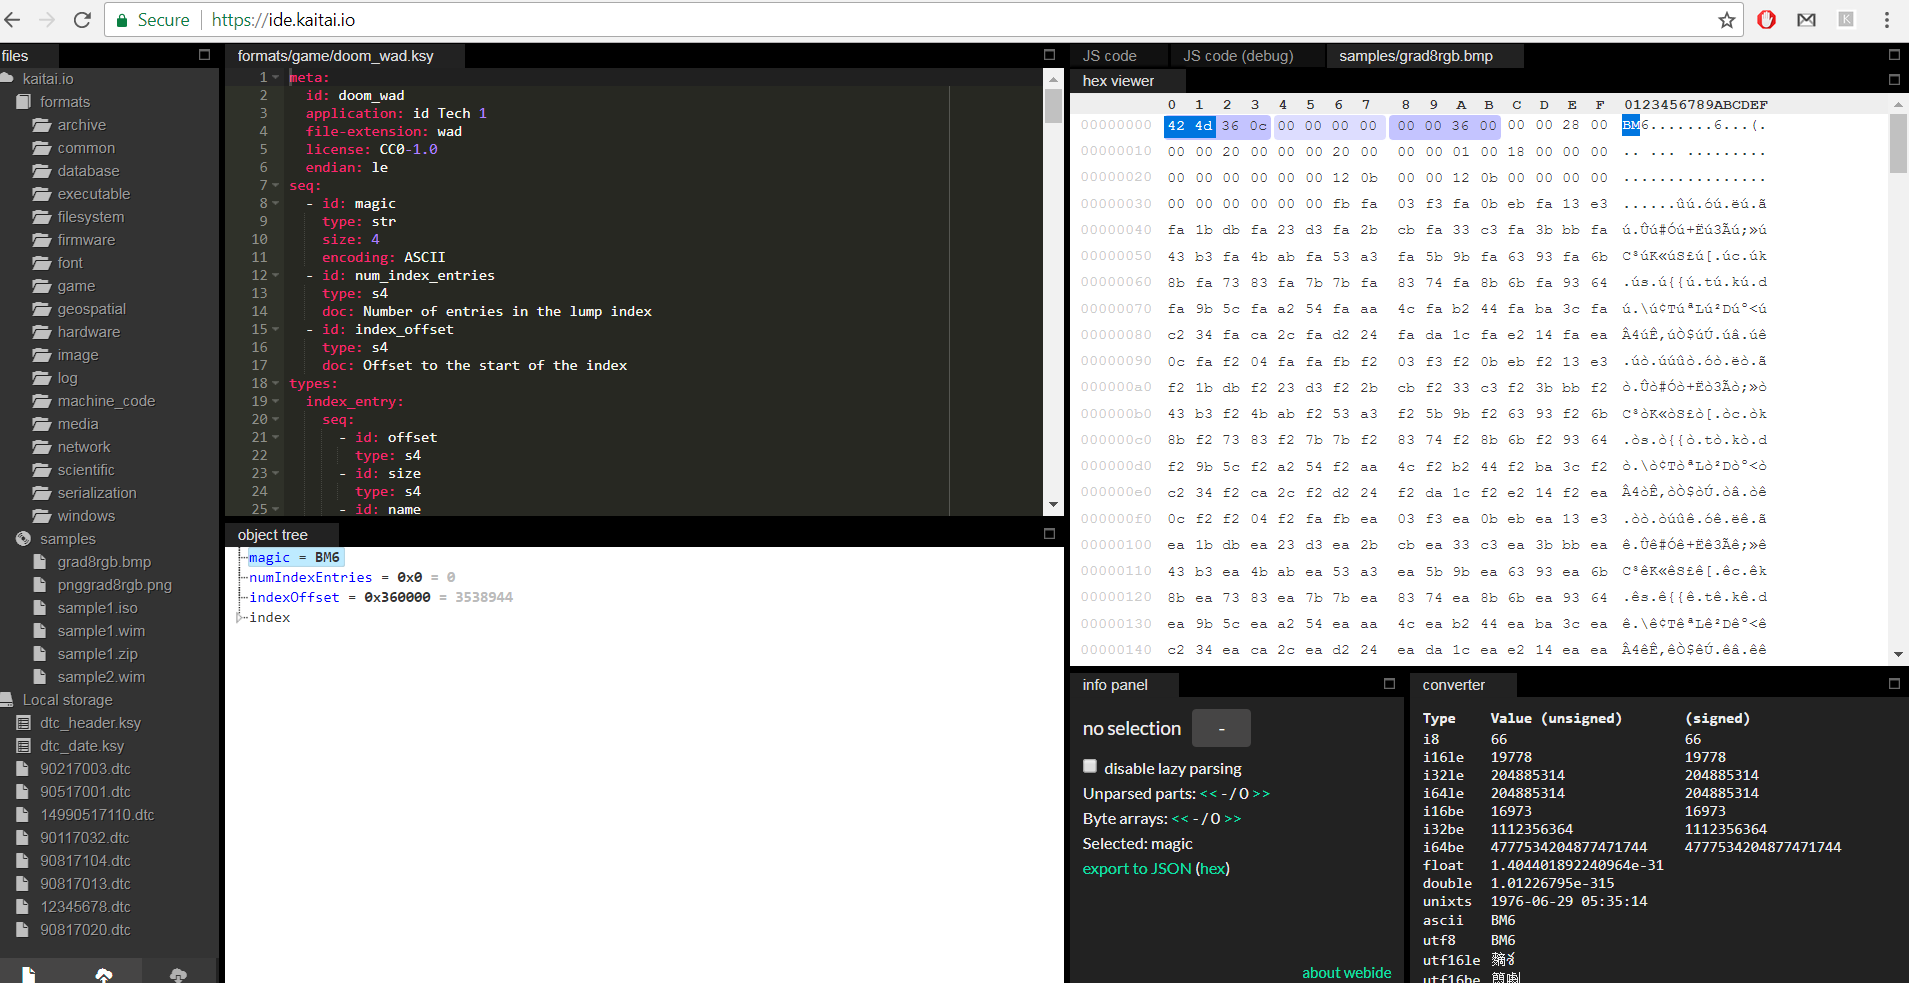Open the about webide link

1346,973
